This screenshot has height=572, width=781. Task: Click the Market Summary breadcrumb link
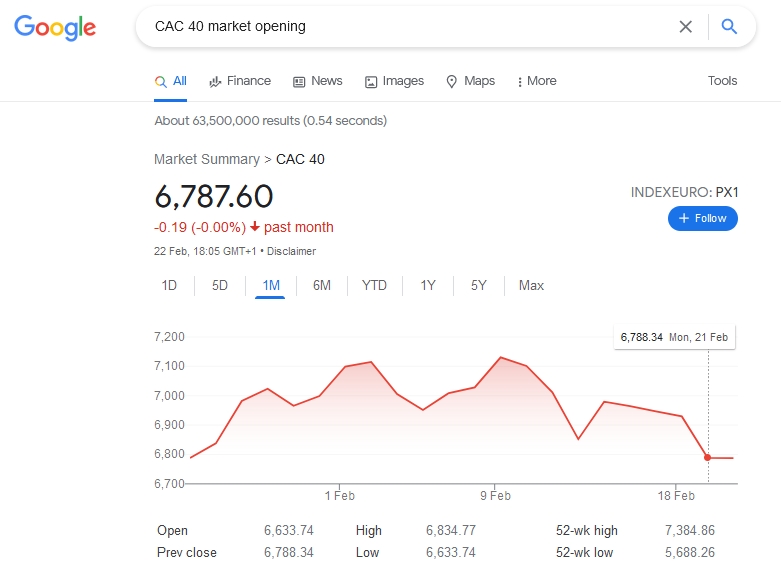(206, 159)
